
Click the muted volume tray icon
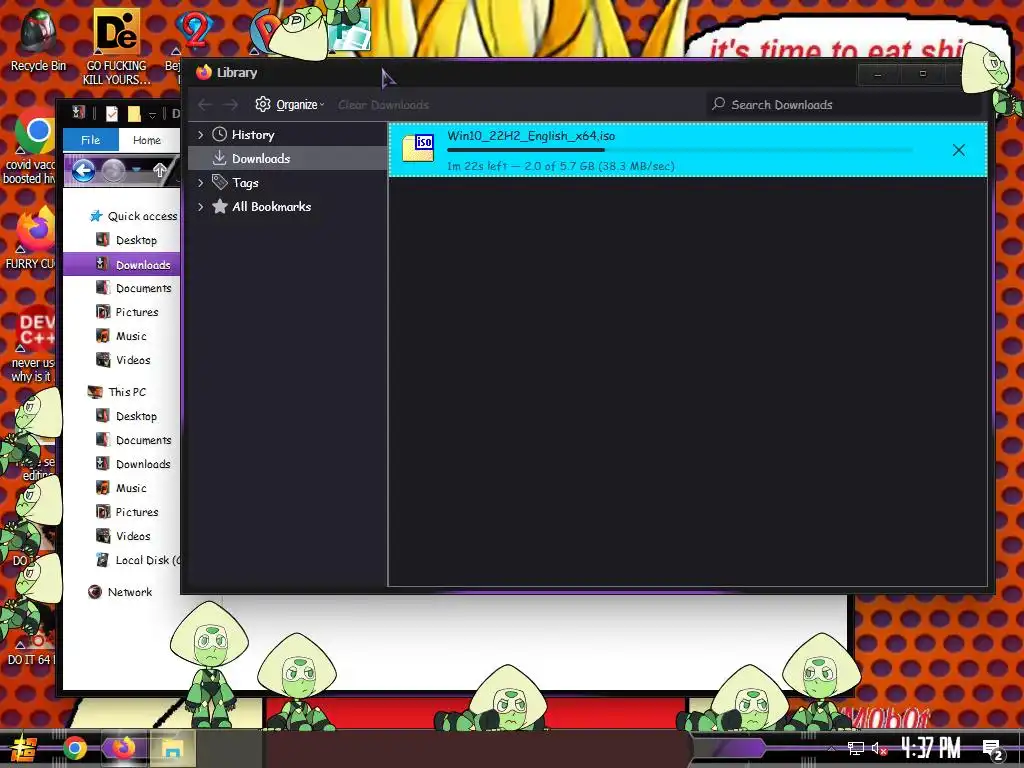880,748
